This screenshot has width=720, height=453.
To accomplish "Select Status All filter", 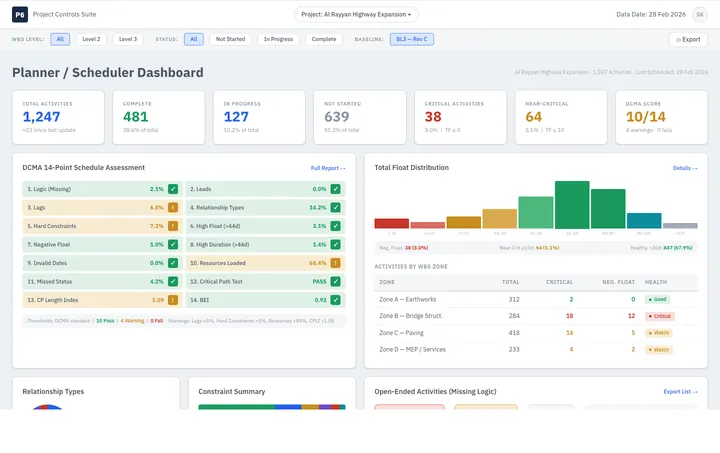I will tap(194, 39).
